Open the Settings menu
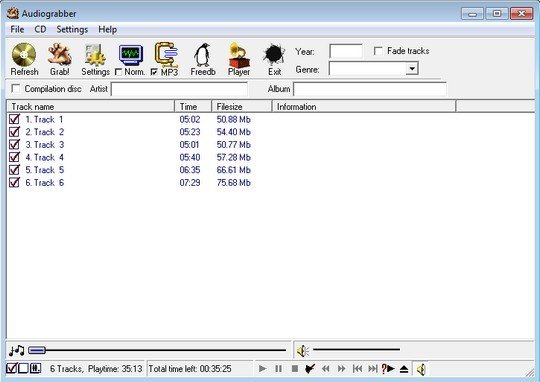This screenshot has height=382, width=540. coord(72,30)
